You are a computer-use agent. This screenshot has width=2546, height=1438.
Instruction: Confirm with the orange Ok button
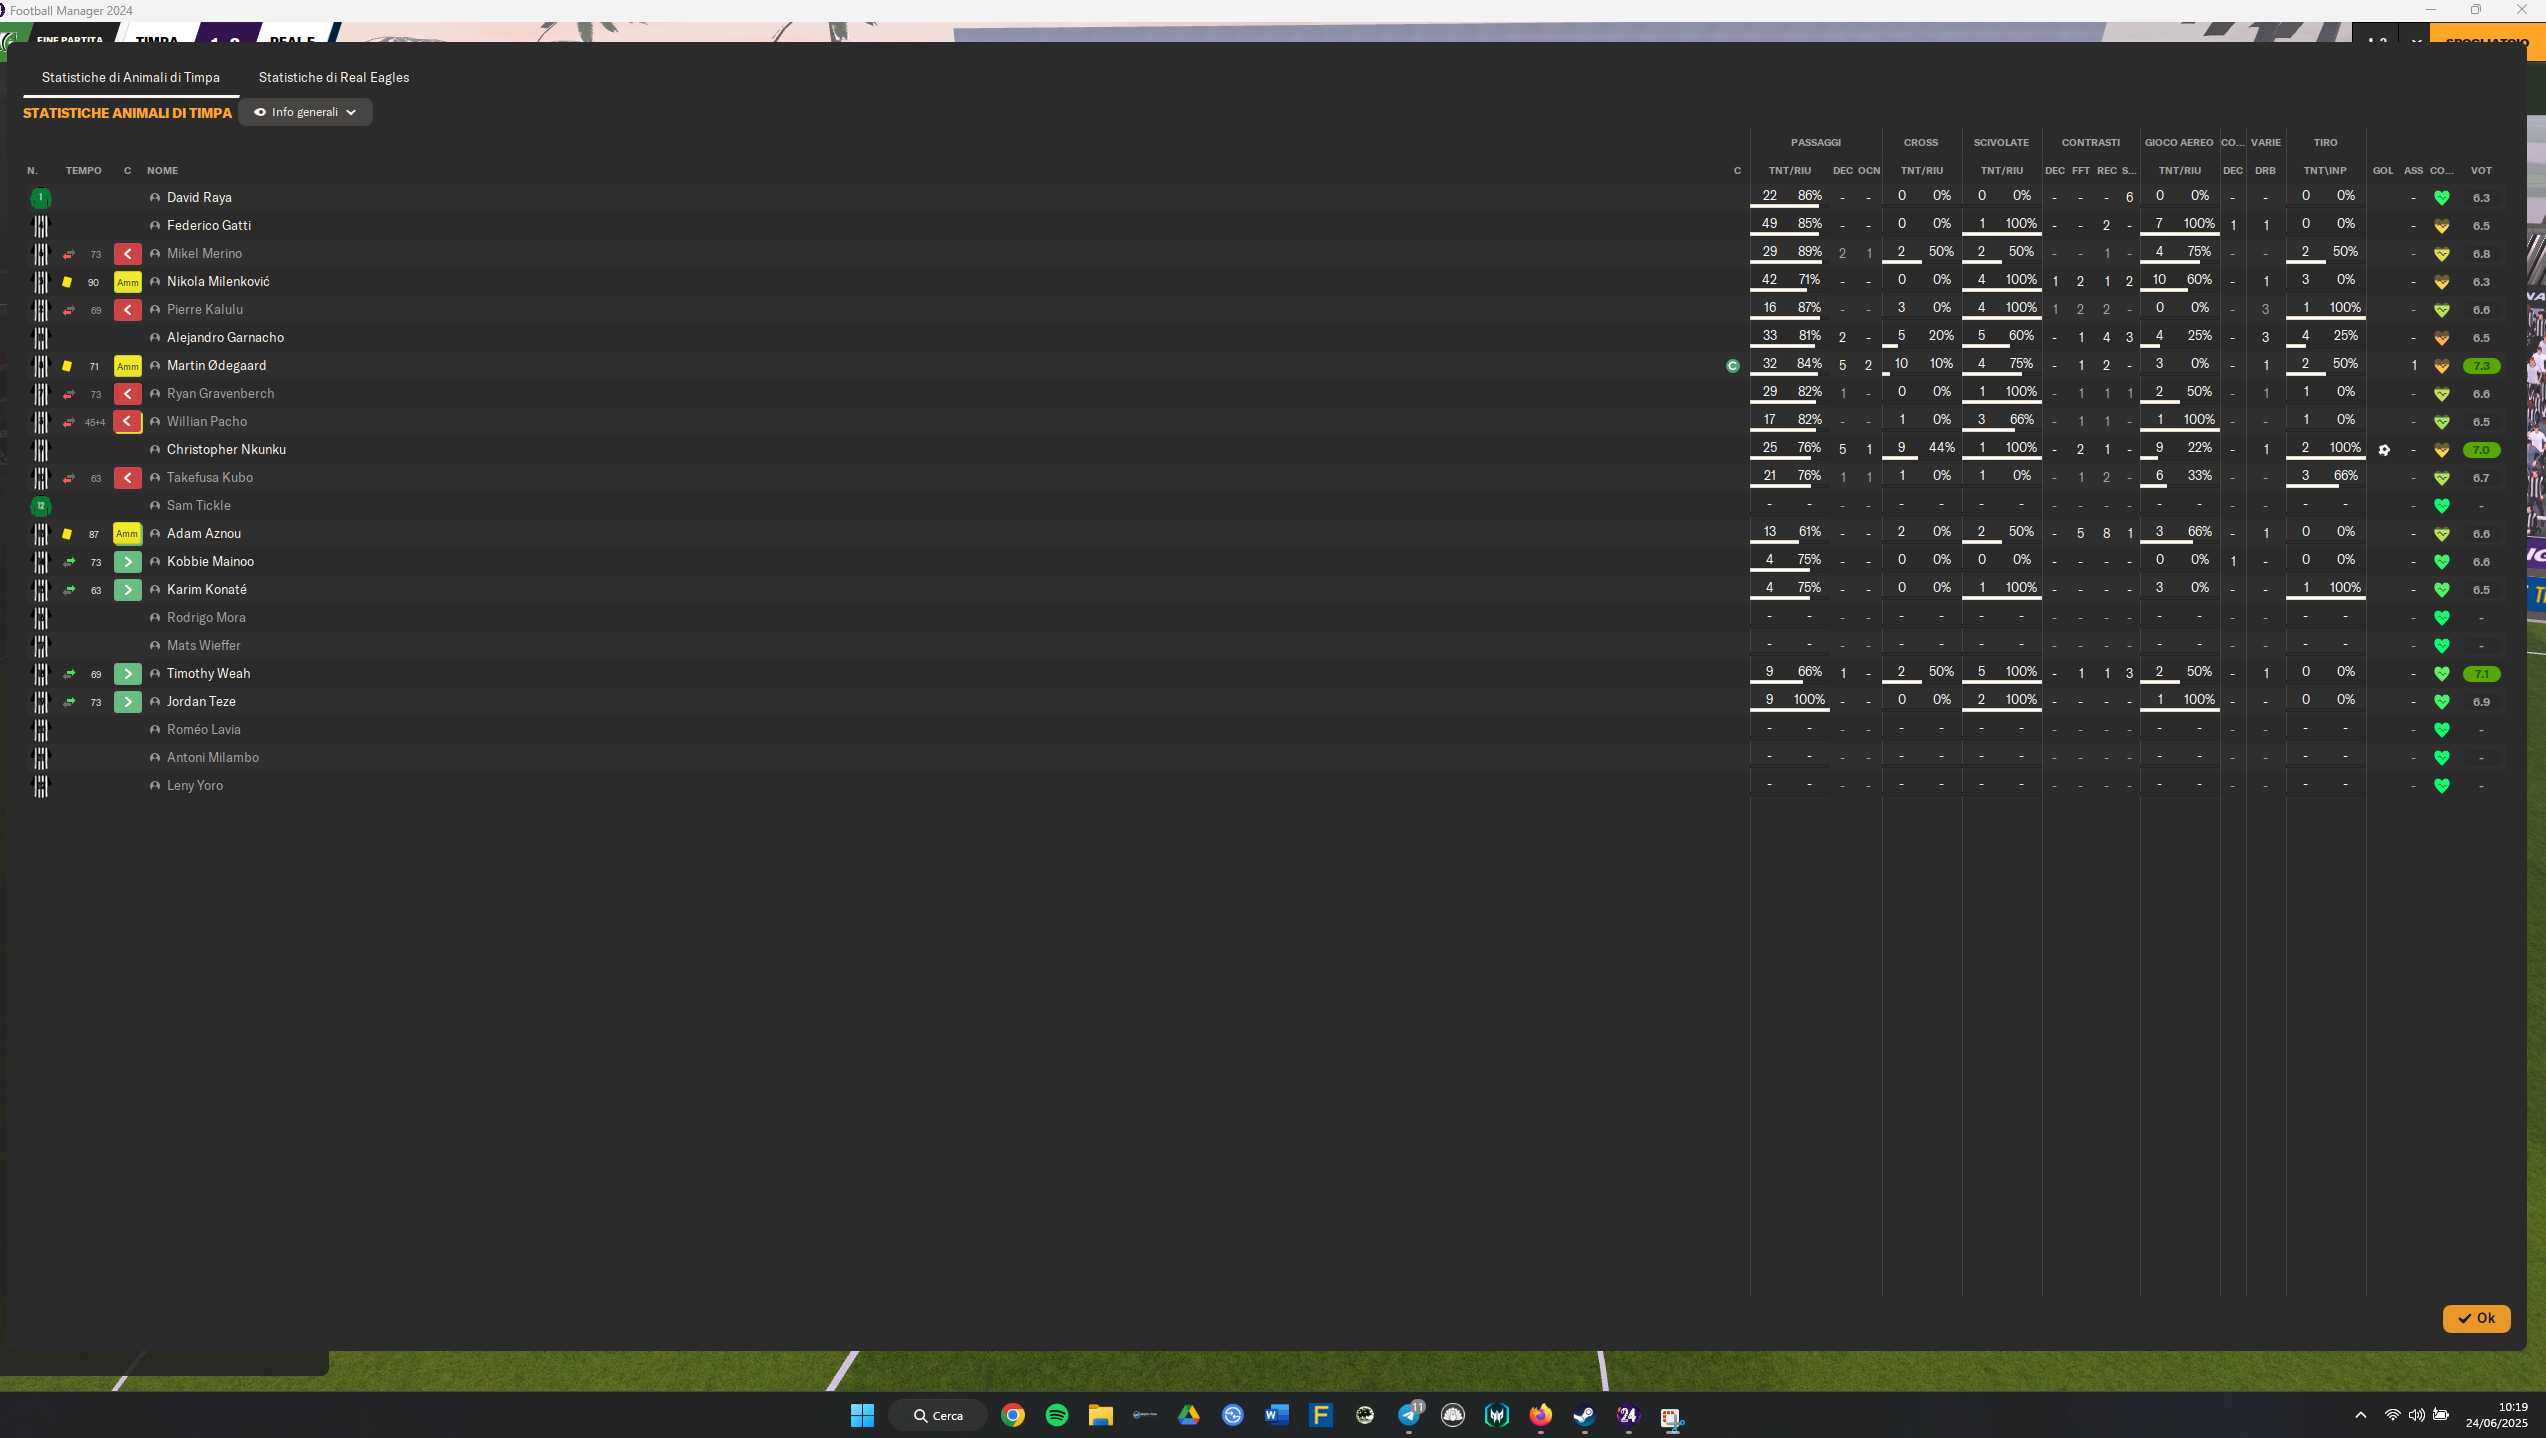click(x=2476, y=1318)
